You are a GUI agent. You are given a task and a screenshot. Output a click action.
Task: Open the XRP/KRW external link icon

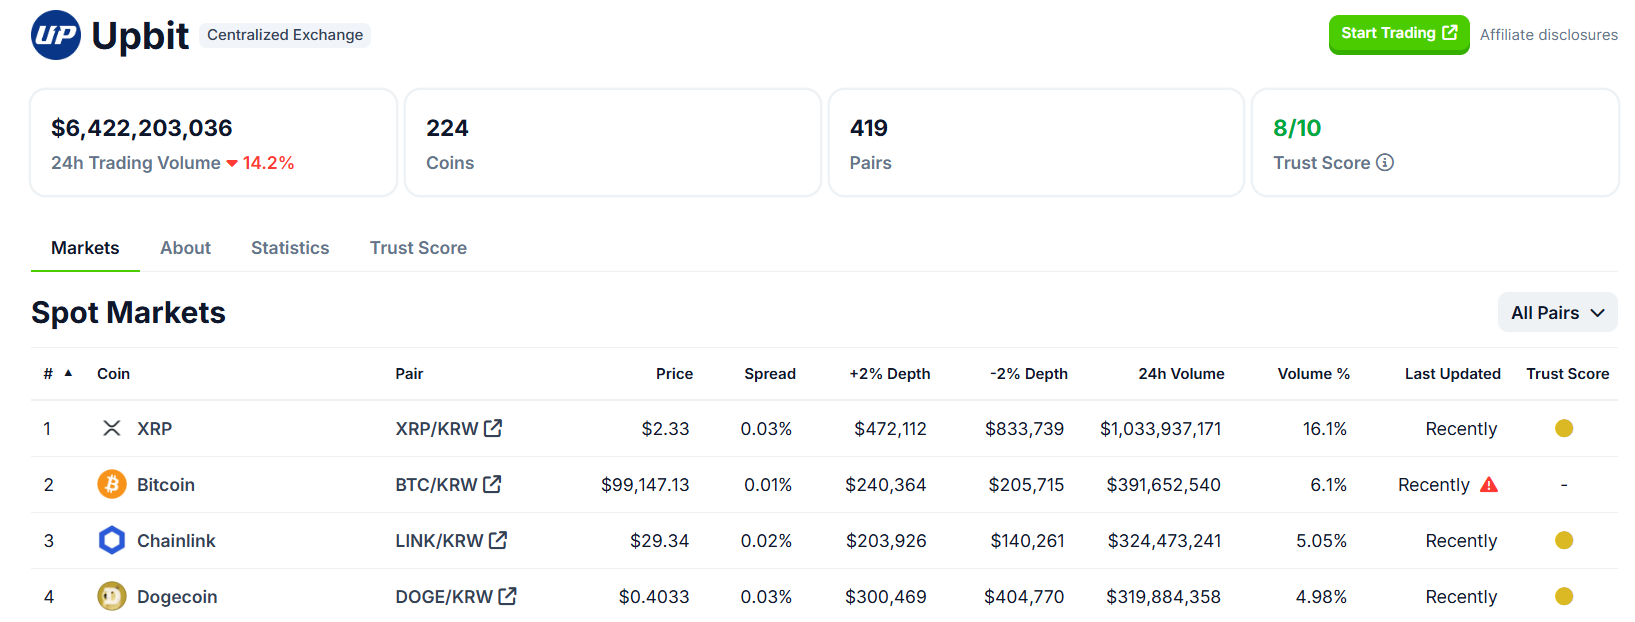493,428
